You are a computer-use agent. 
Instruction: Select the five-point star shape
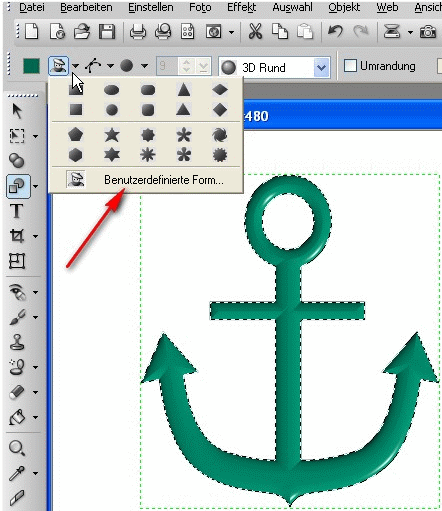click(112, 135)
